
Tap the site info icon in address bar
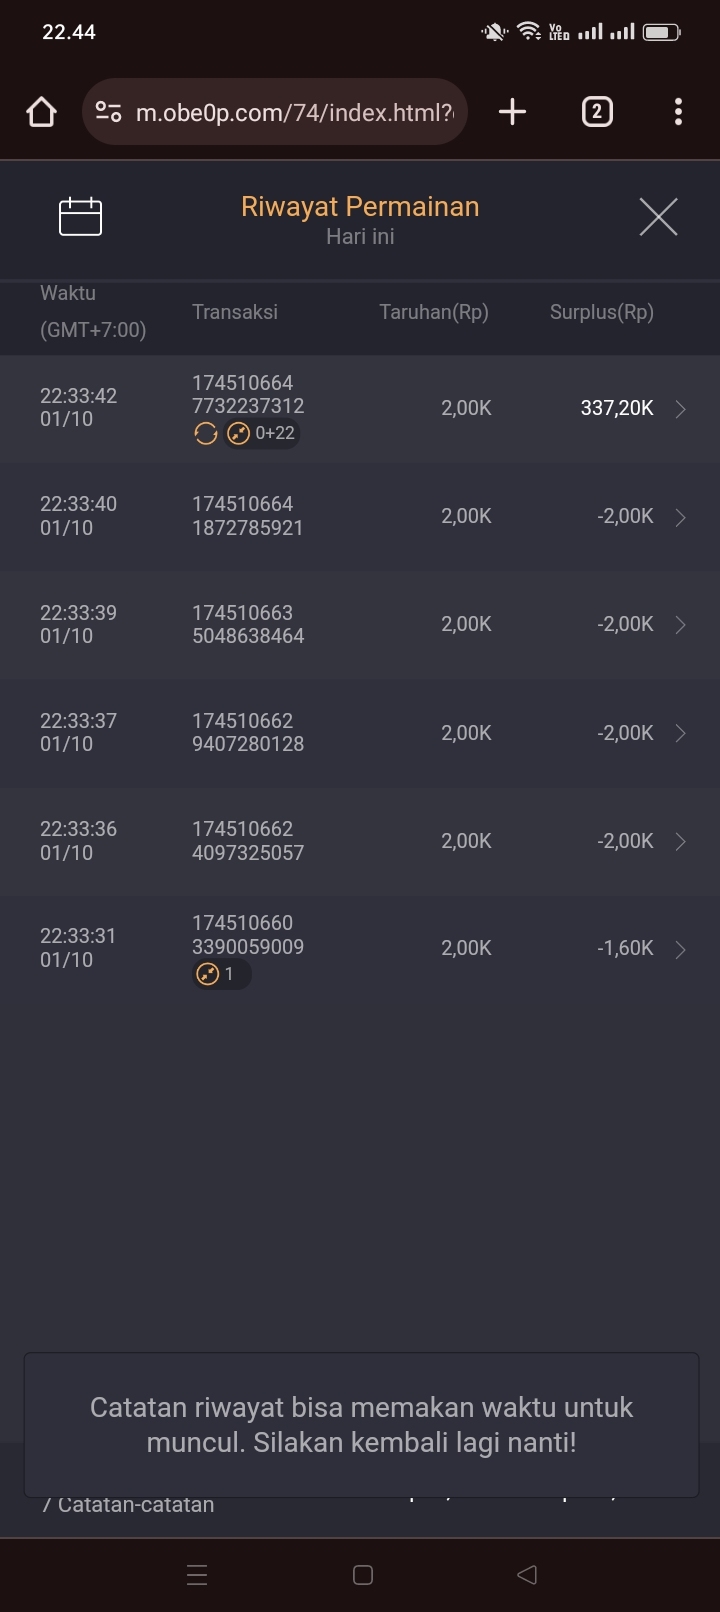108,112
